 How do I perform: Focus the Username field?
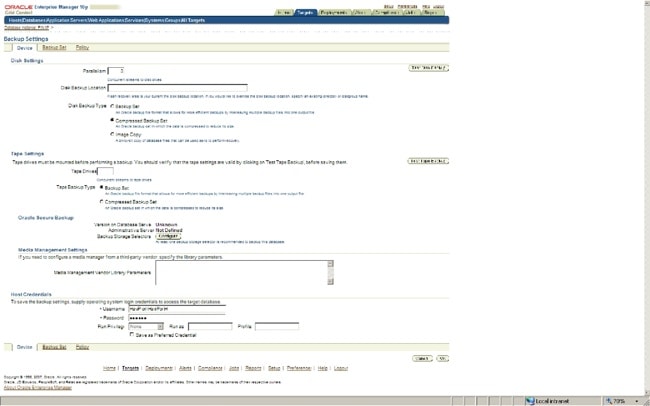tap(177, 309)
